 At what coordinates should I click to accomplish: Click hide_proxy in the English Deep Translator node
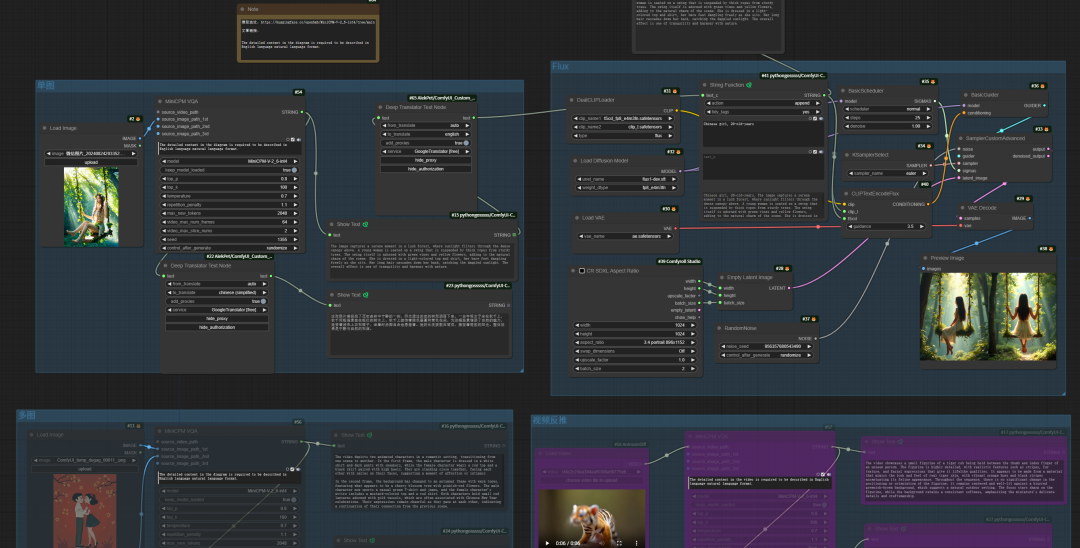426,160
